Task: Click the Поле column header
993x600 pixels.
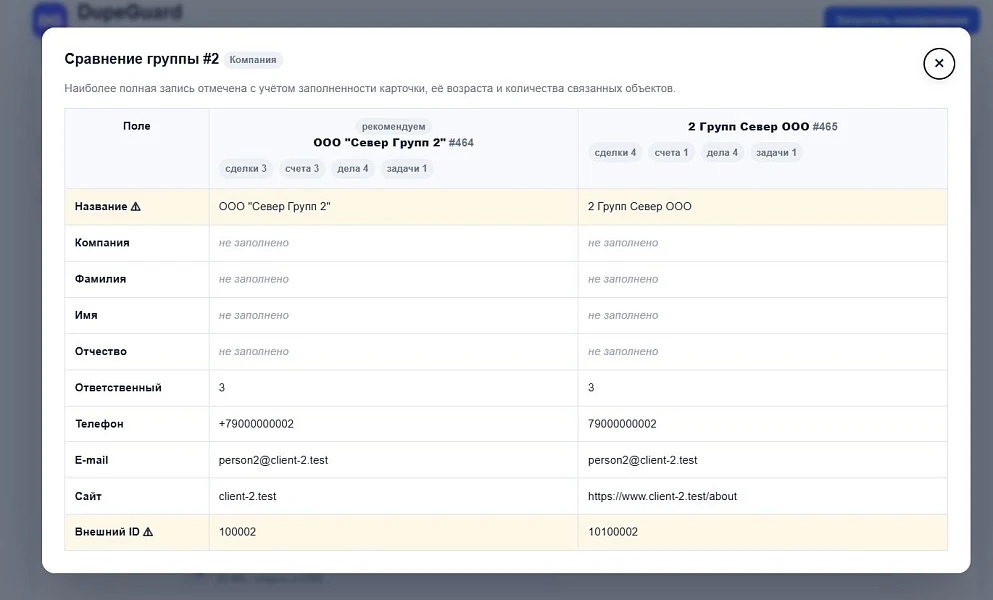Action: click(x=137, y=126)
